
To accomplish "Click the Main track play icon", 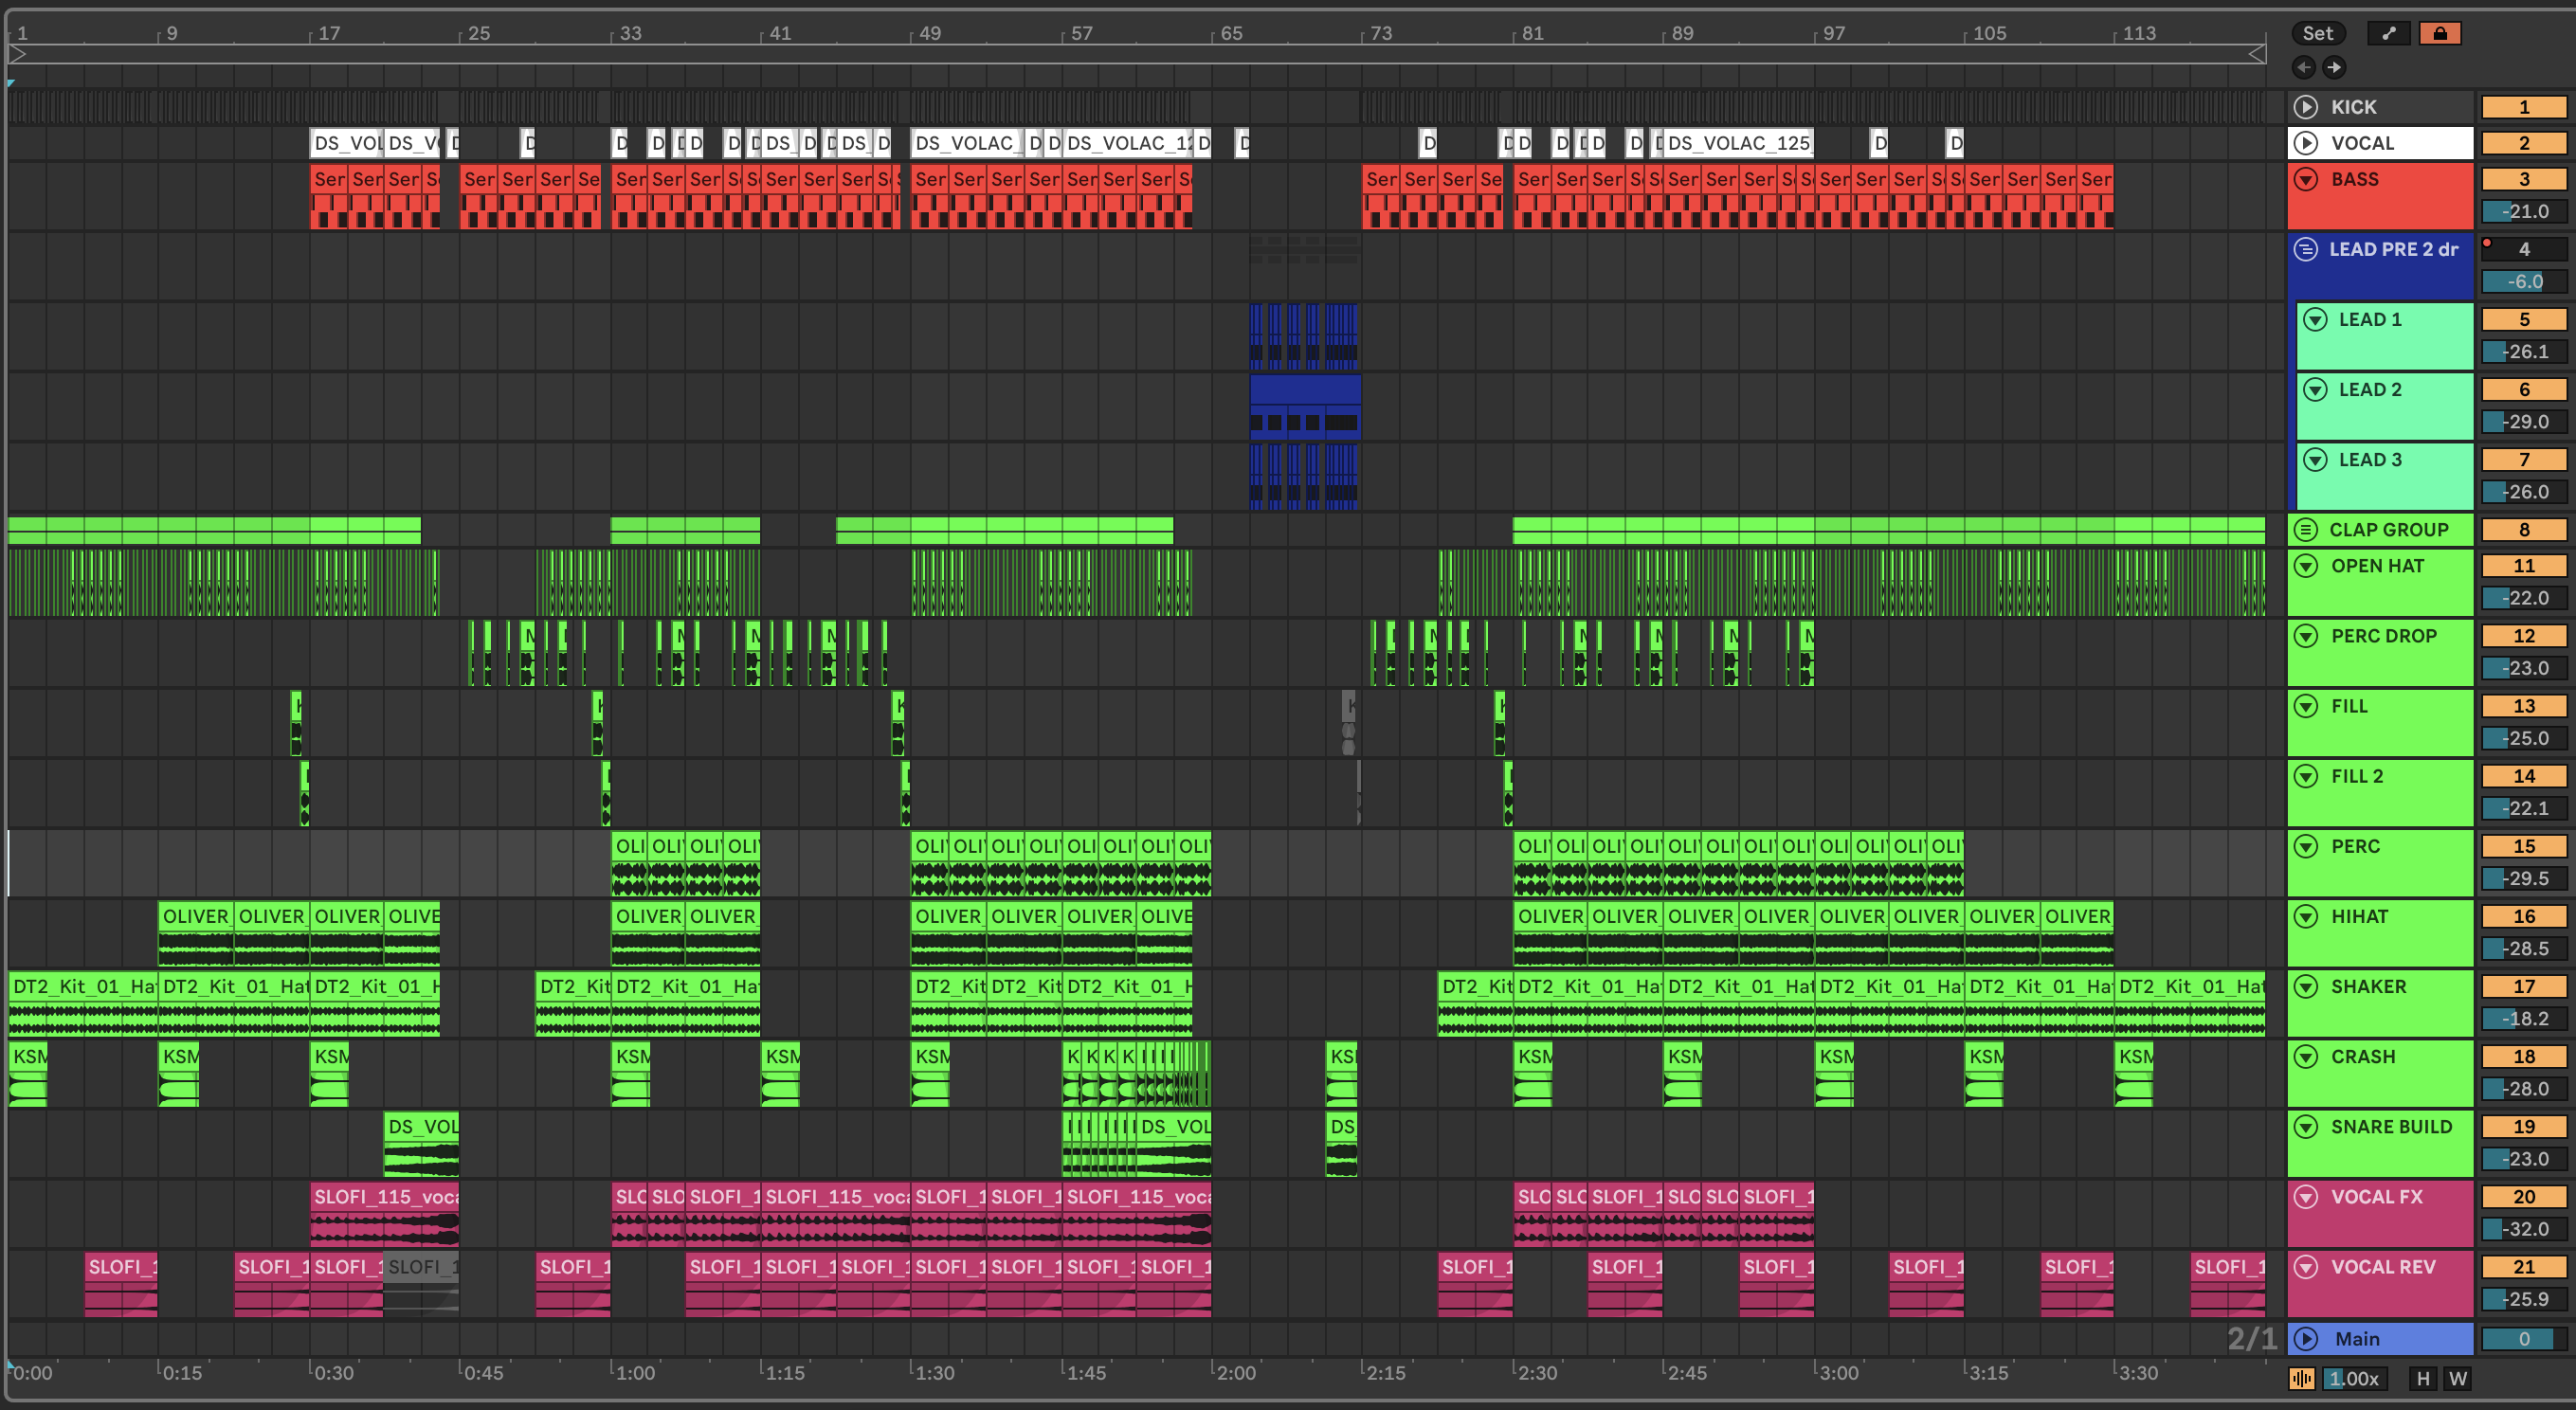I will [2306, 1338].
